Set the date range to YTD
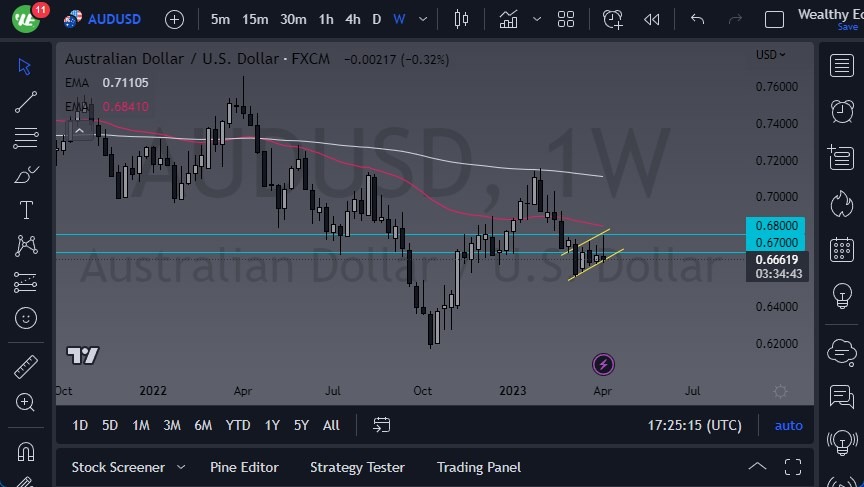The width and height of the screenshot is (864, 487). click(x=237, y=425)
